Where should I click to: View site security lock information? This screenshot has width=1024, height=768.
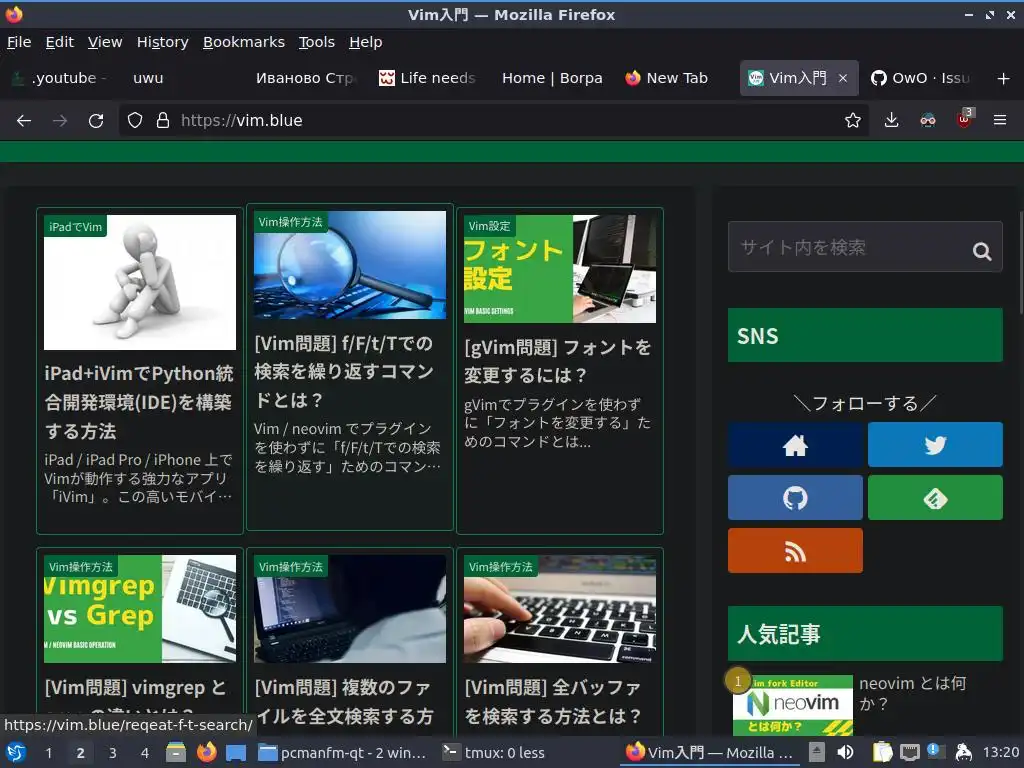point(163,120)
